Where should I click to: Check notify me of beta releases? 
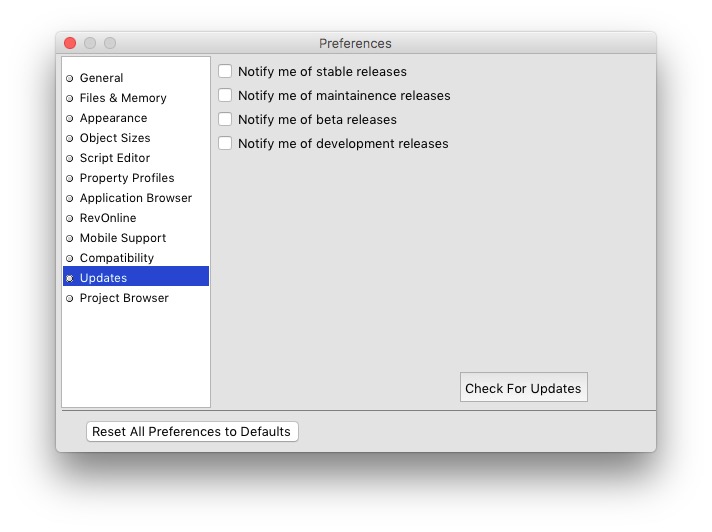(226, 120)
